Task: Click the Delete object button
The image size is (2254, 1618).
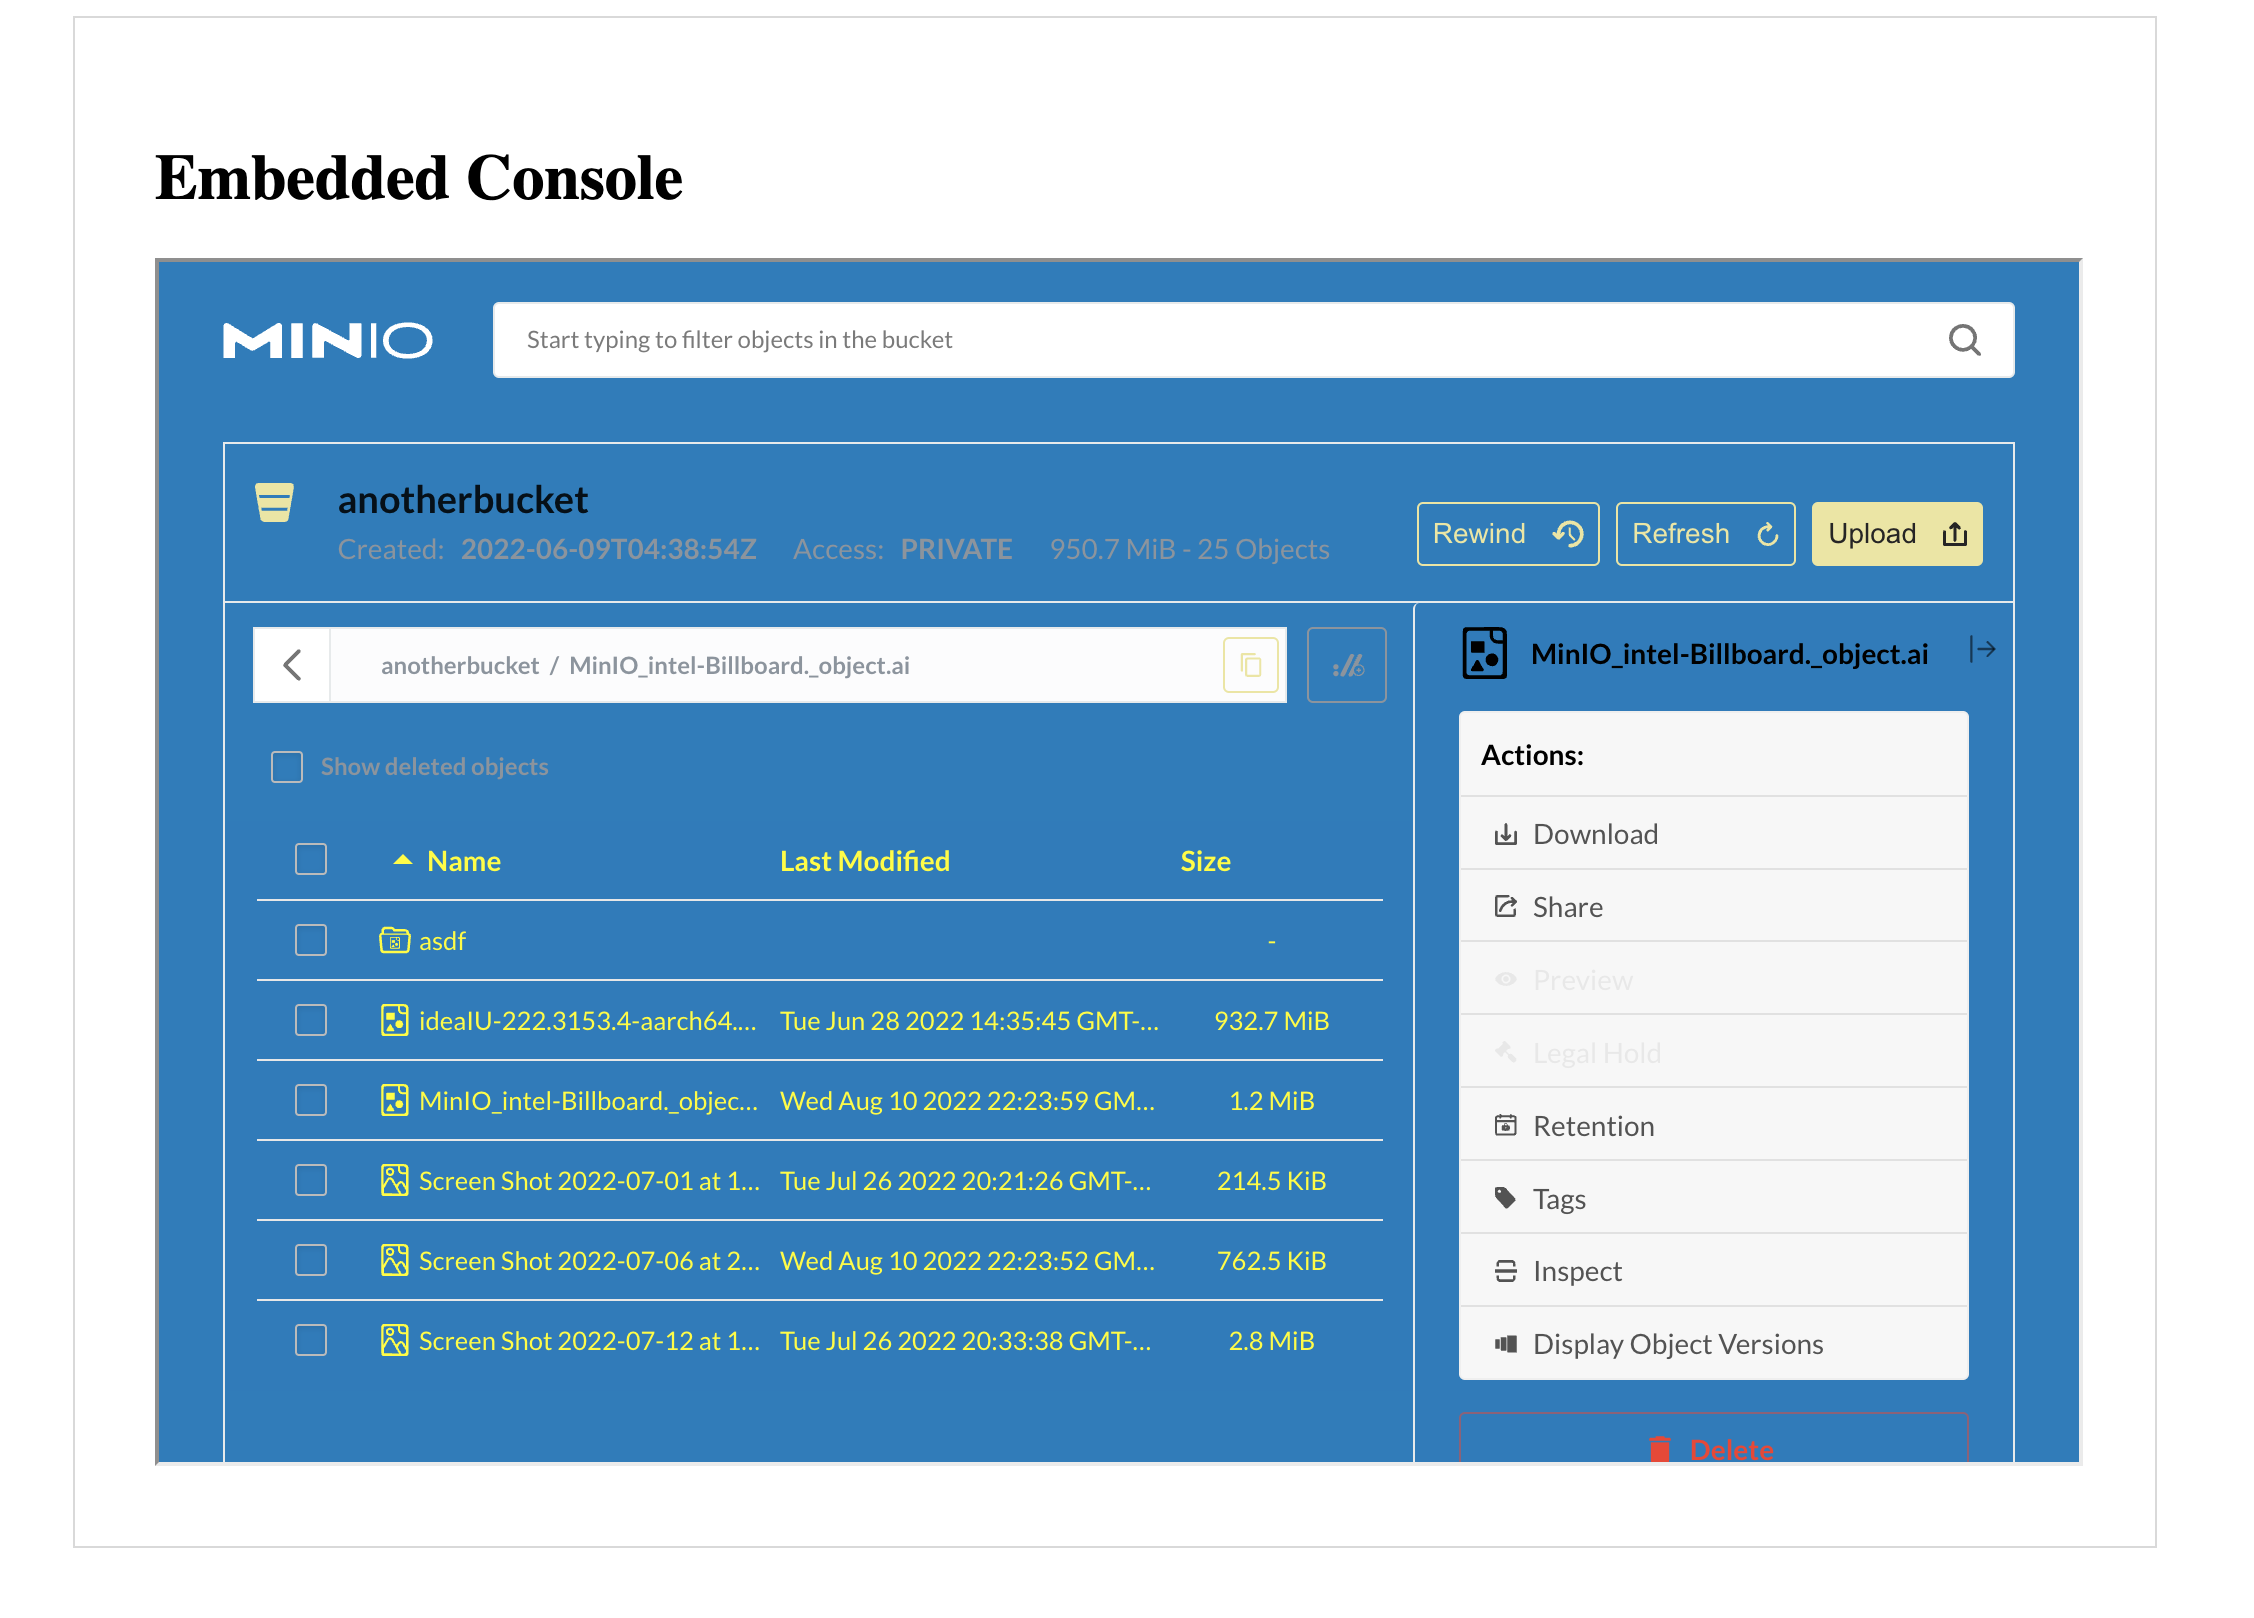Action: pos(1713,1439)
